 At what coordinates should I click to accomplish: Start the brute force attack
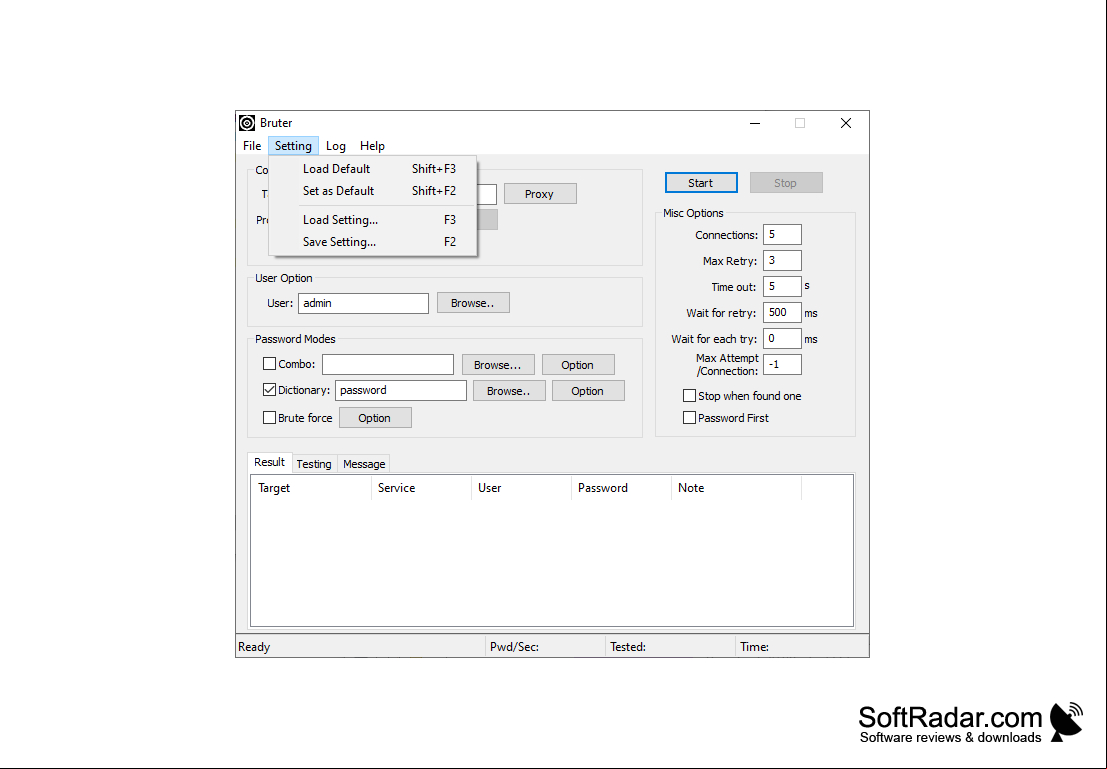701,183
